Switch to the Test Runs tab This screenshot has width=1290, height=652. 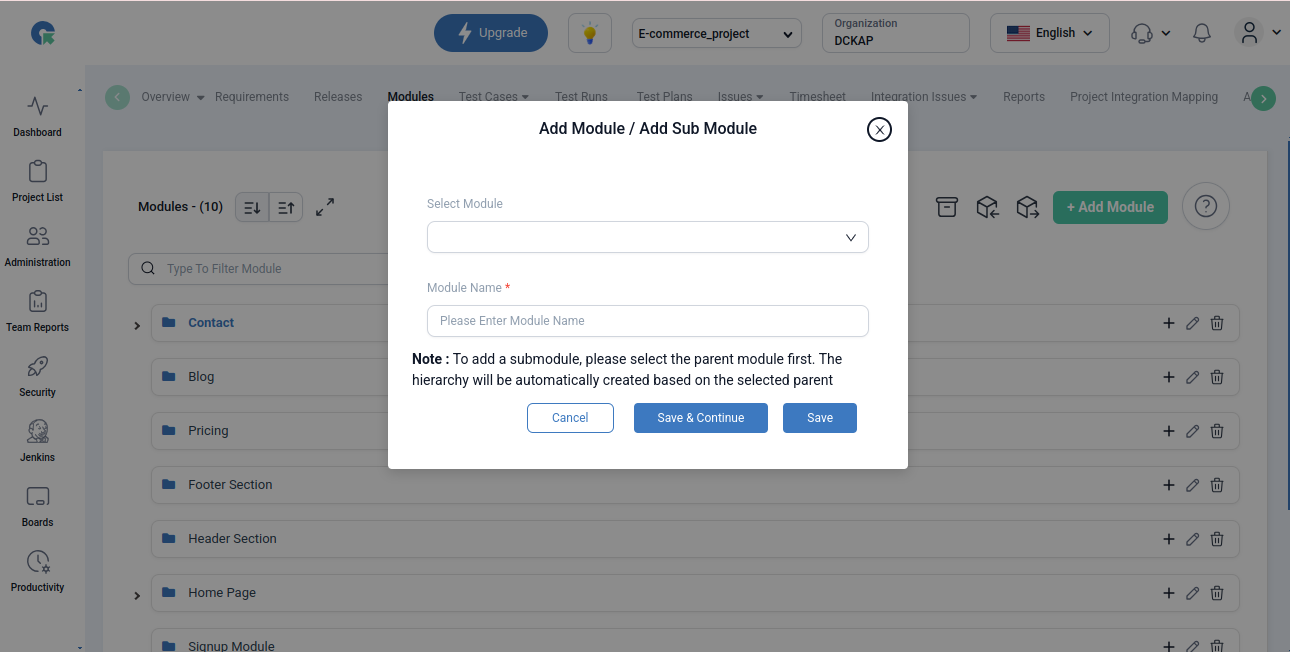tap(581, 97)
